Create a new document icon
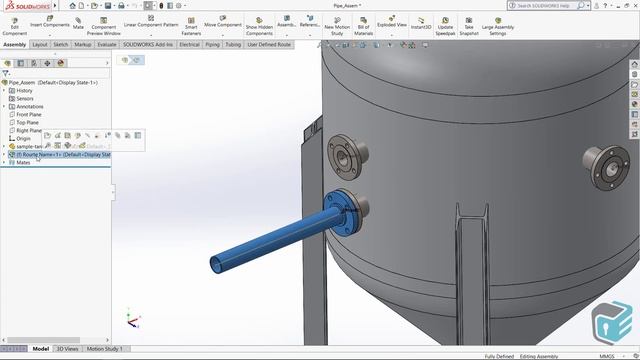Image resolution: width=640 pixels, height=360 pixels. pos(82,6)
